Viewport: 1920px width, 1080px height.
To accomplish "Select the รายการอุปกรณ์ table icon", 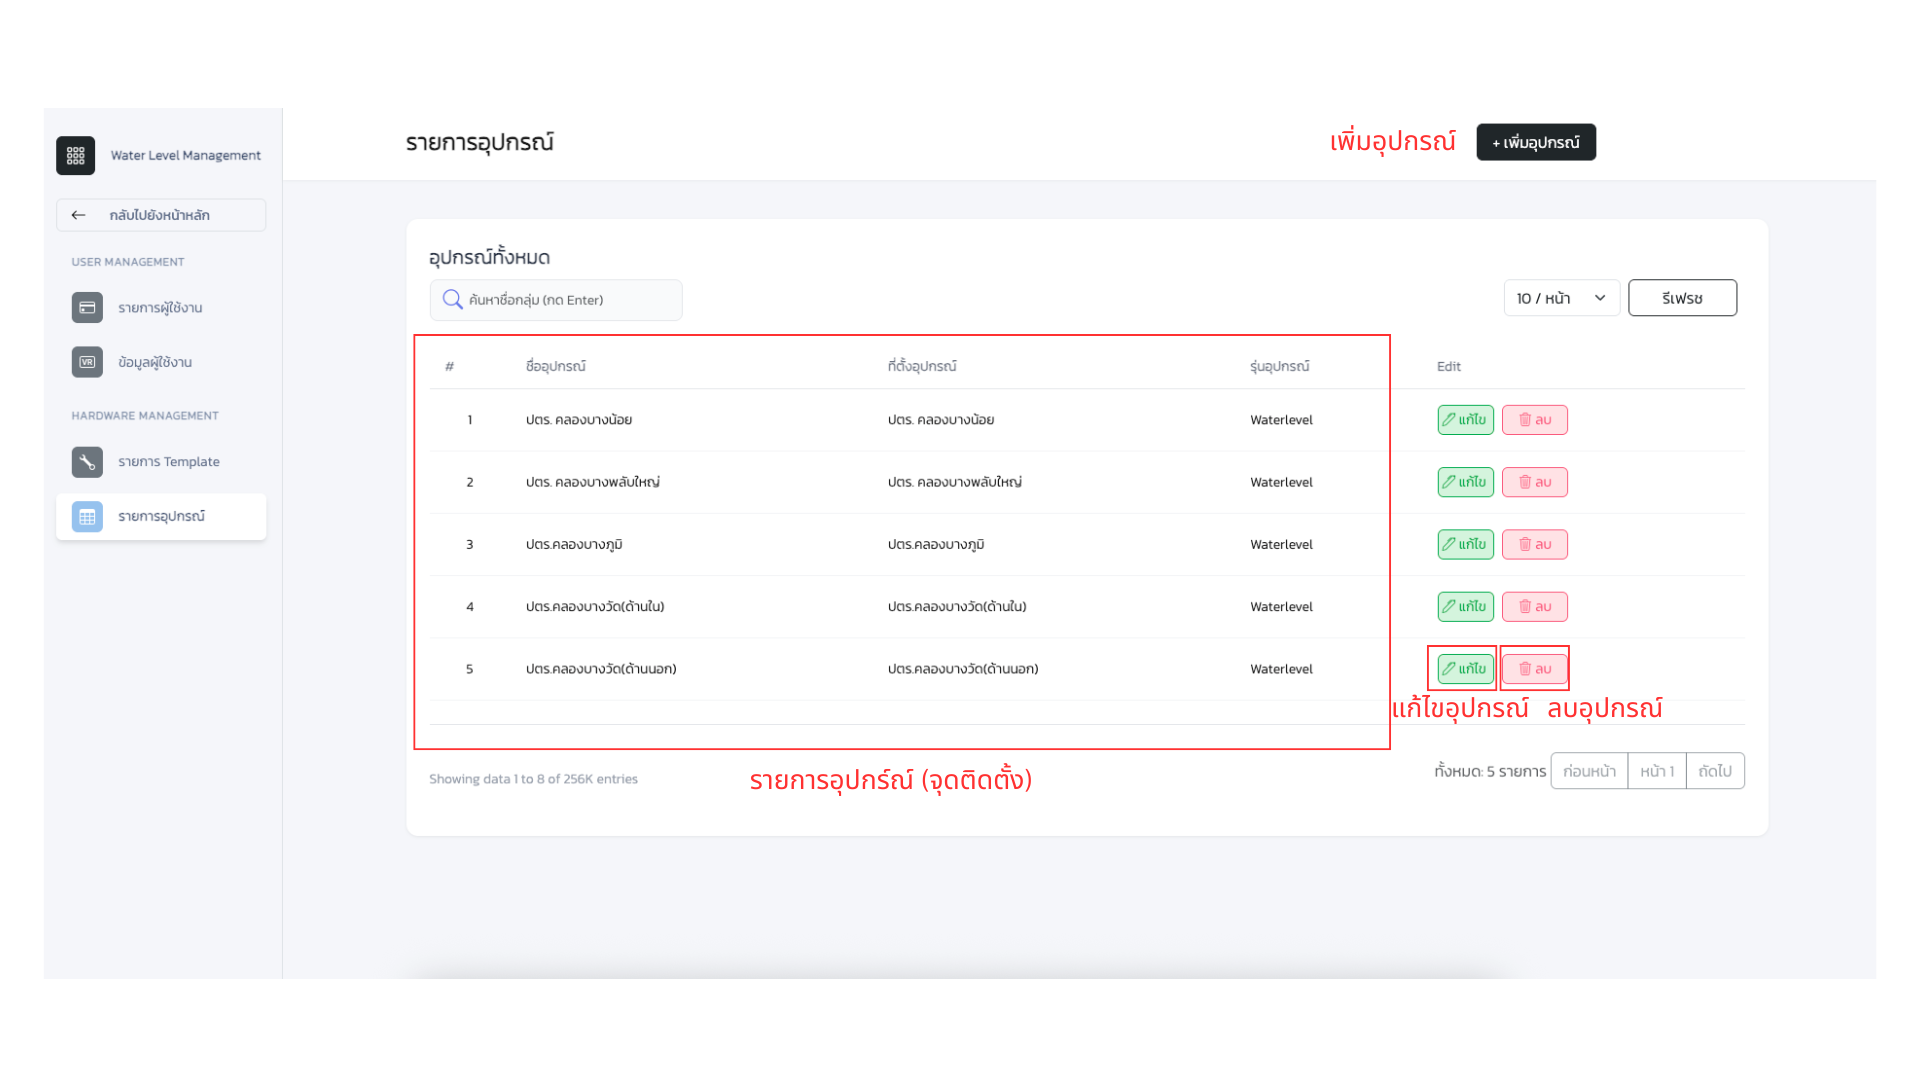I will tap(87, 516).
